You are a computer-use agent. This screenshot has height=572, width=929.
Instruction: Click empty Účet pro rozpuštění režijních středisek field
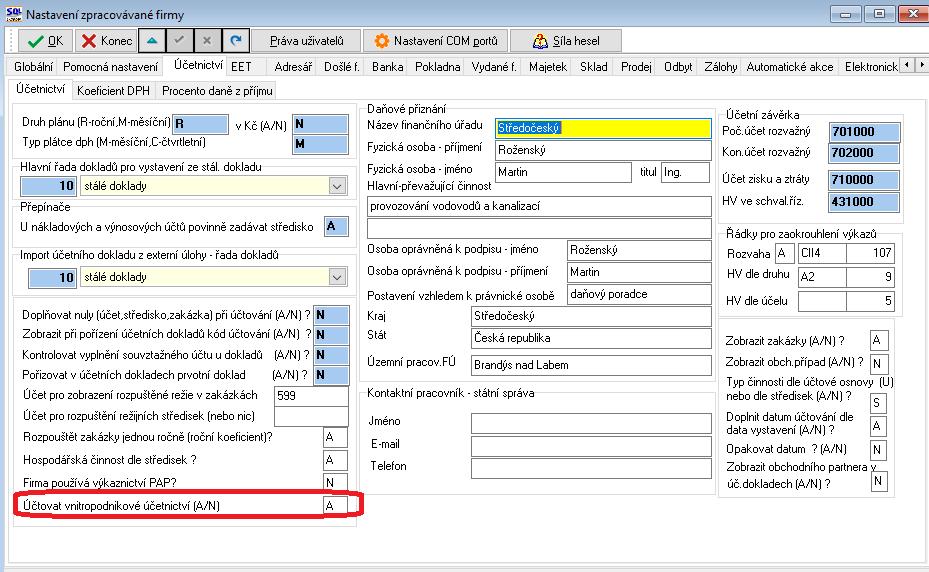click(x=311, y=416)
